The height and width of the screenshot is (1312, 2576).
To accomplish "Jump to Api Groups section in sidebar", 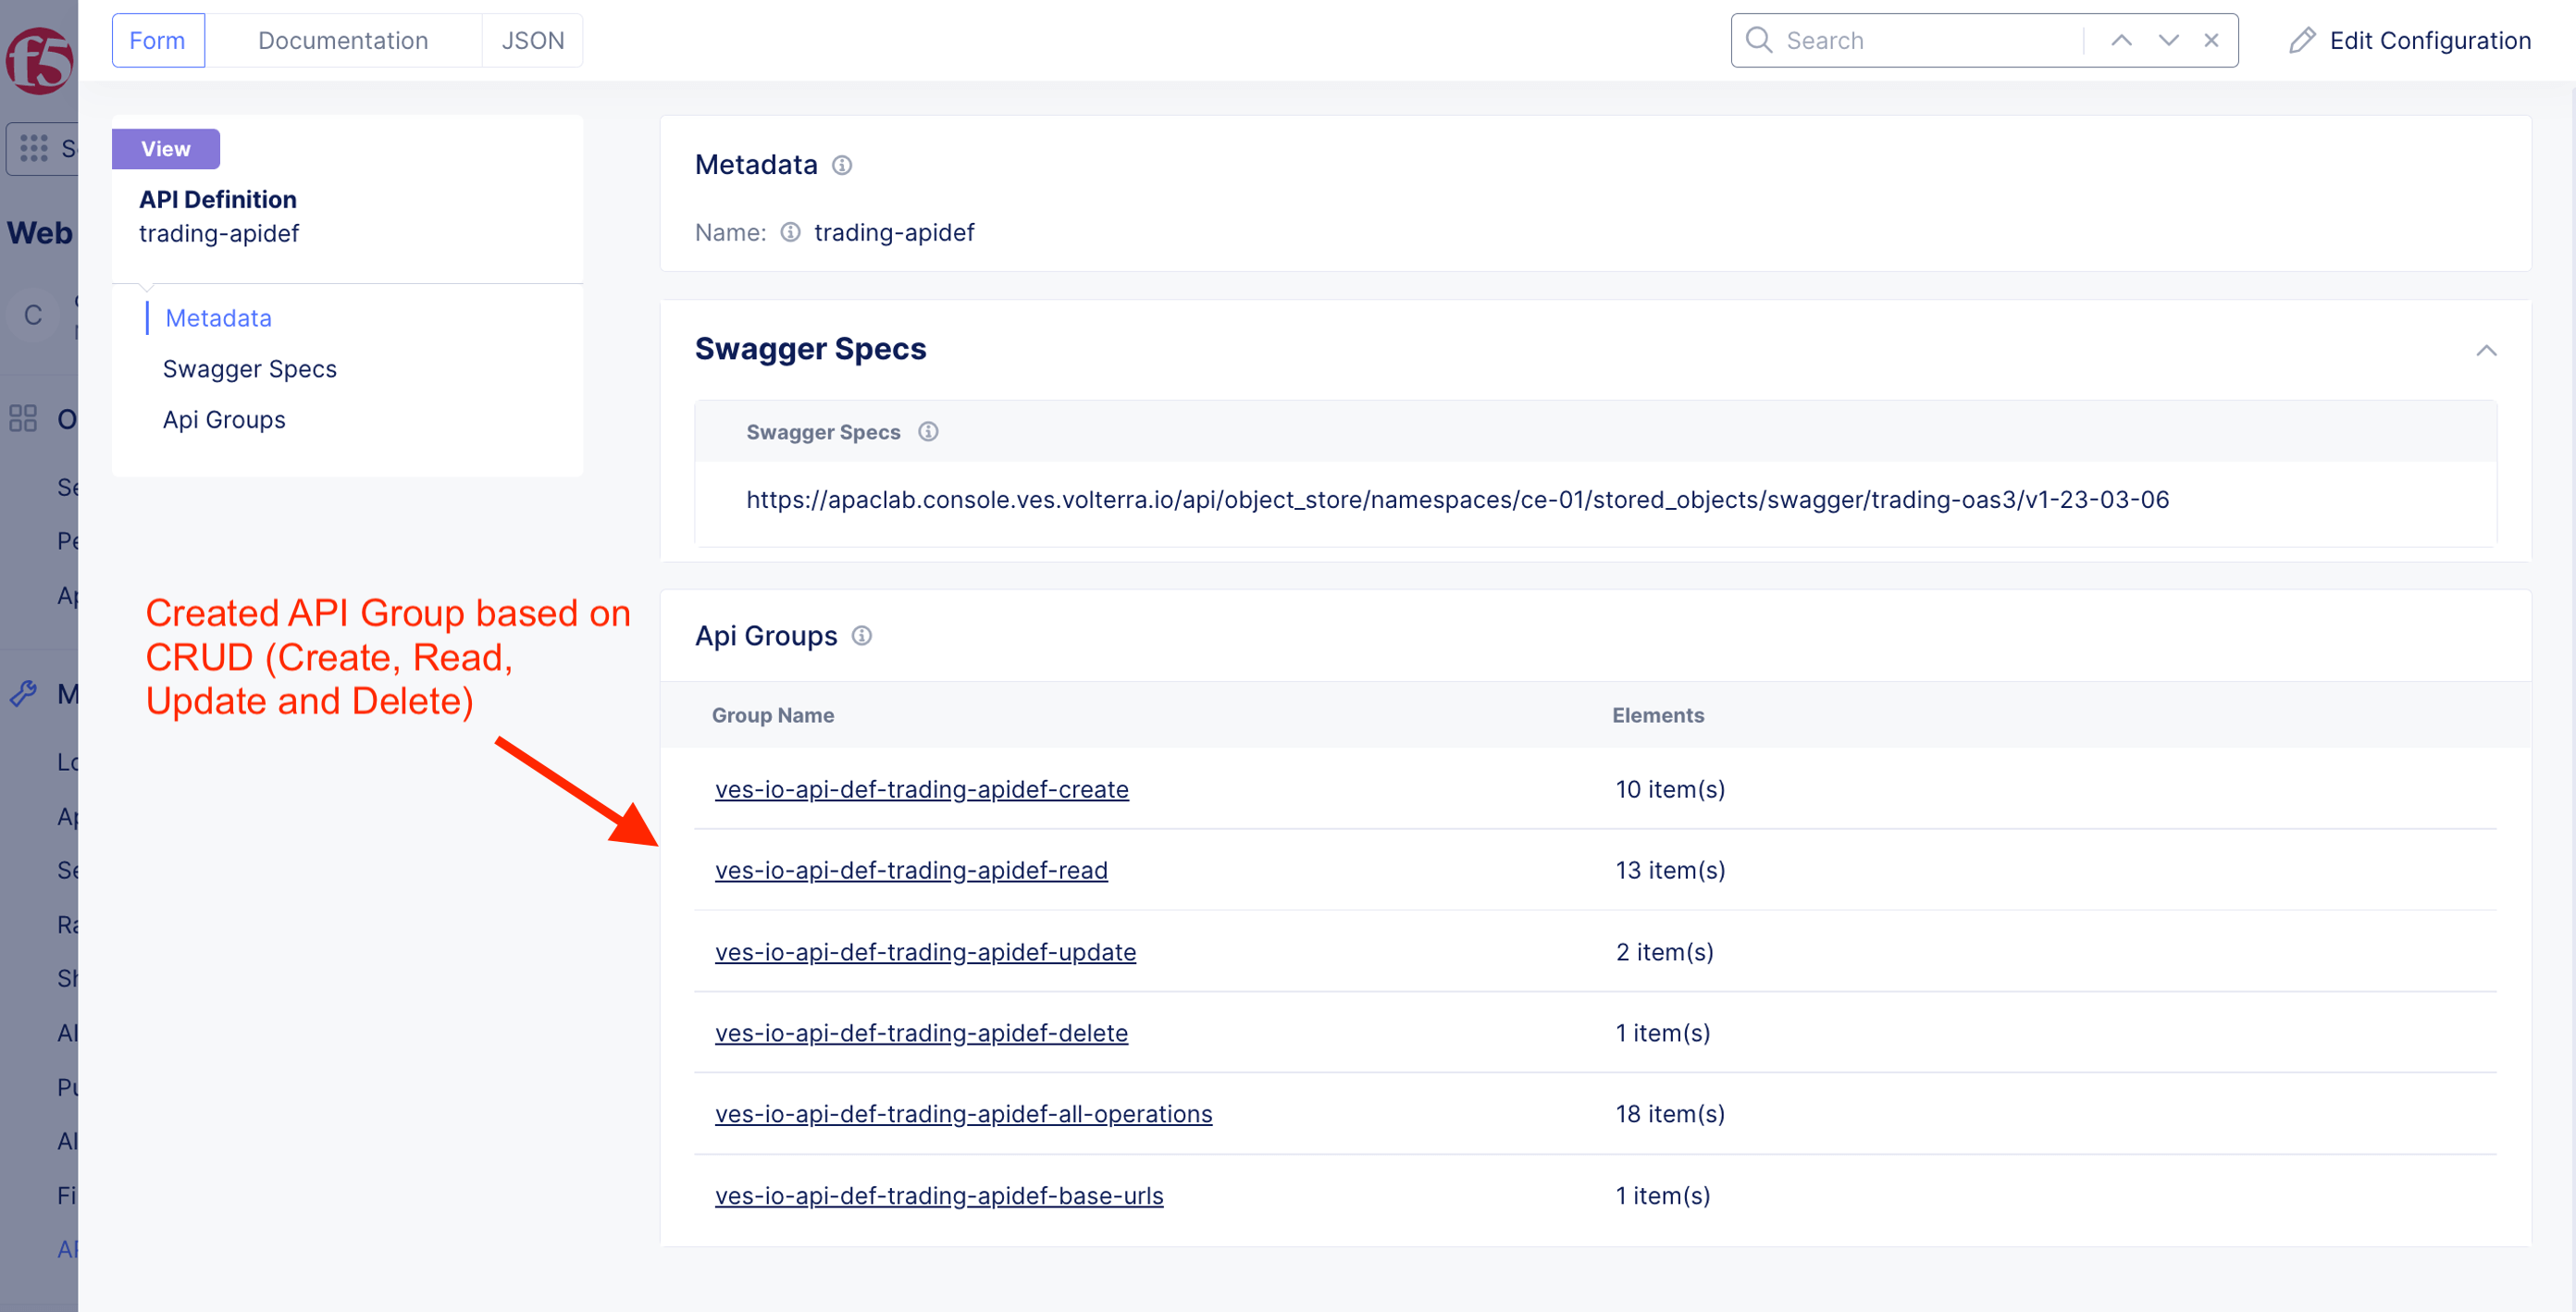I will pos(224,420).
